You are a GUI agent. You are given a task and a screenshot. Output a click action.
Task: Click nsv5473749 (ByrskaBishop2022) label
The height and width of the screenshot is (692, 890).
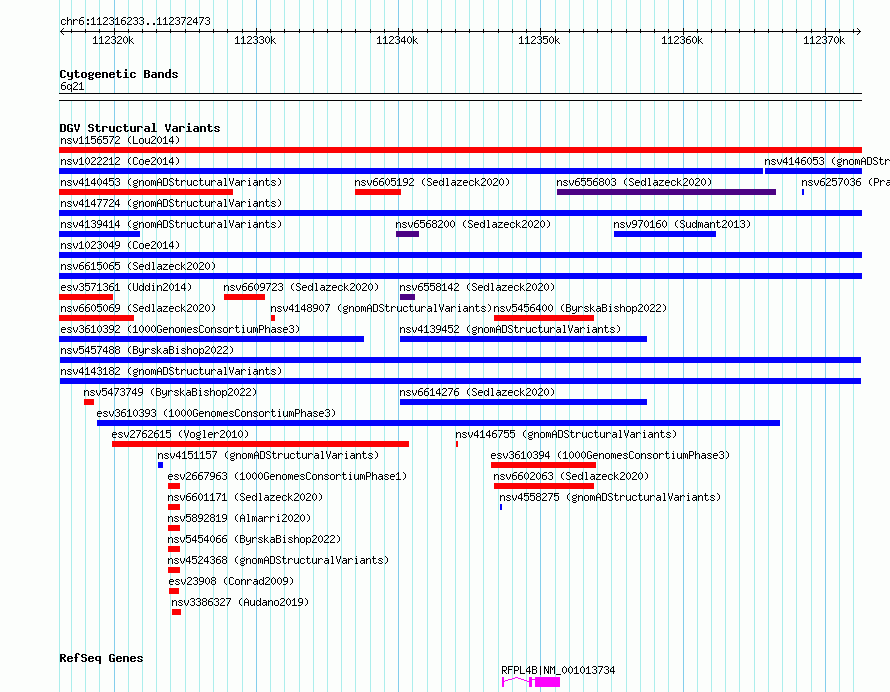(x=170, y=392)
